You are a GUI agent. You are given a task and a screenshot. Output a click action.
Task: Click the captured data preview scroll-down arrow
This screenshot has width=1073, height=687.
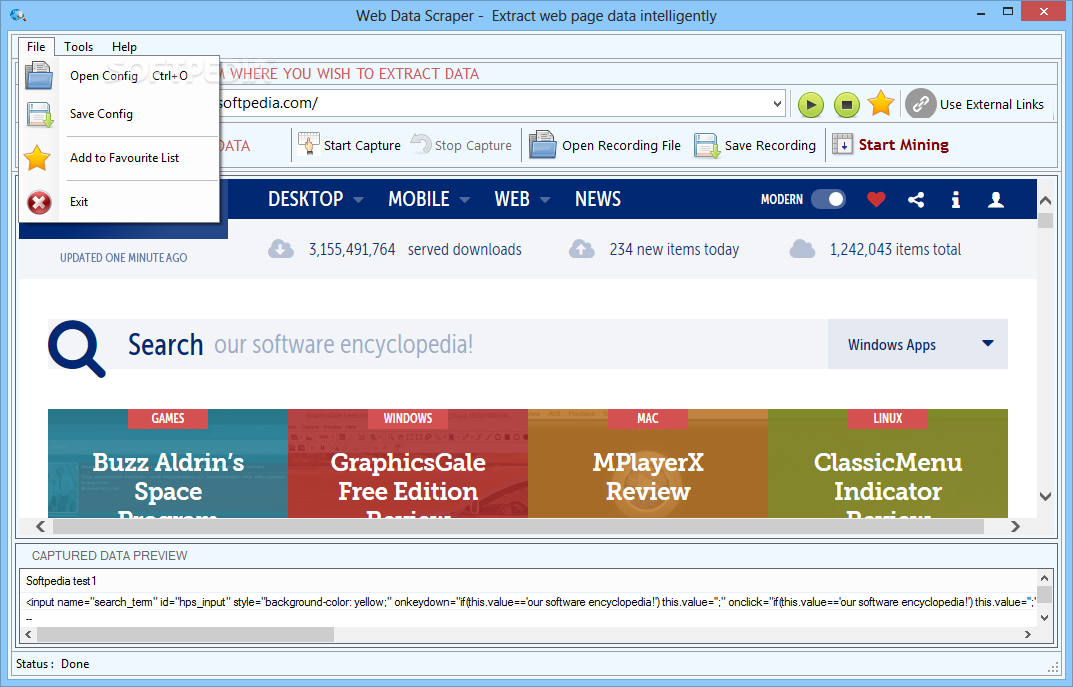click(1044, 617)
